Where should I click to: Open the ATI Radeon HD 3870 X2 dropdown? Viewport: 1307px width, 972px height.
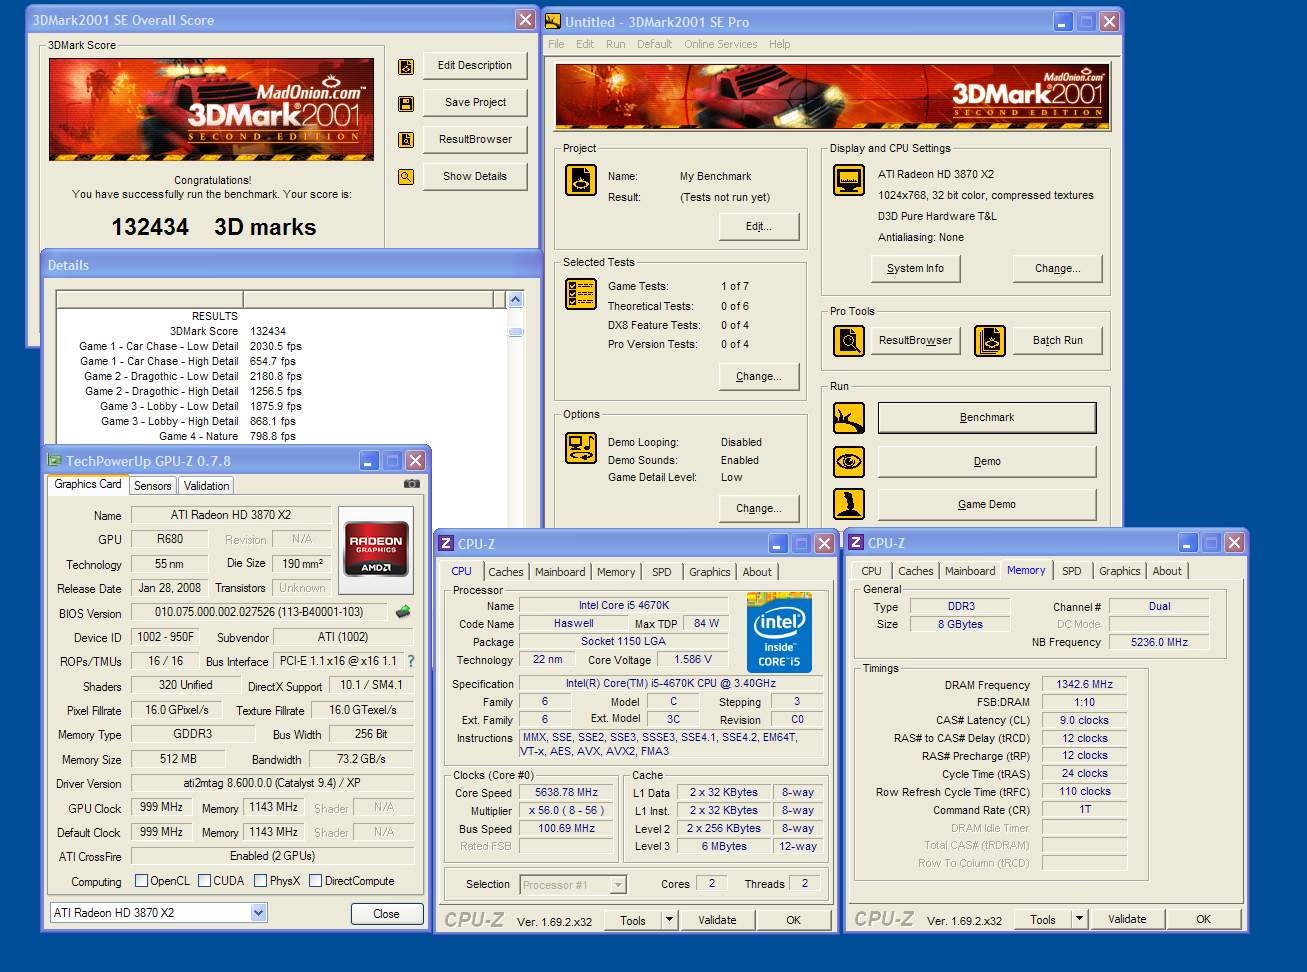tap(259, 912)
